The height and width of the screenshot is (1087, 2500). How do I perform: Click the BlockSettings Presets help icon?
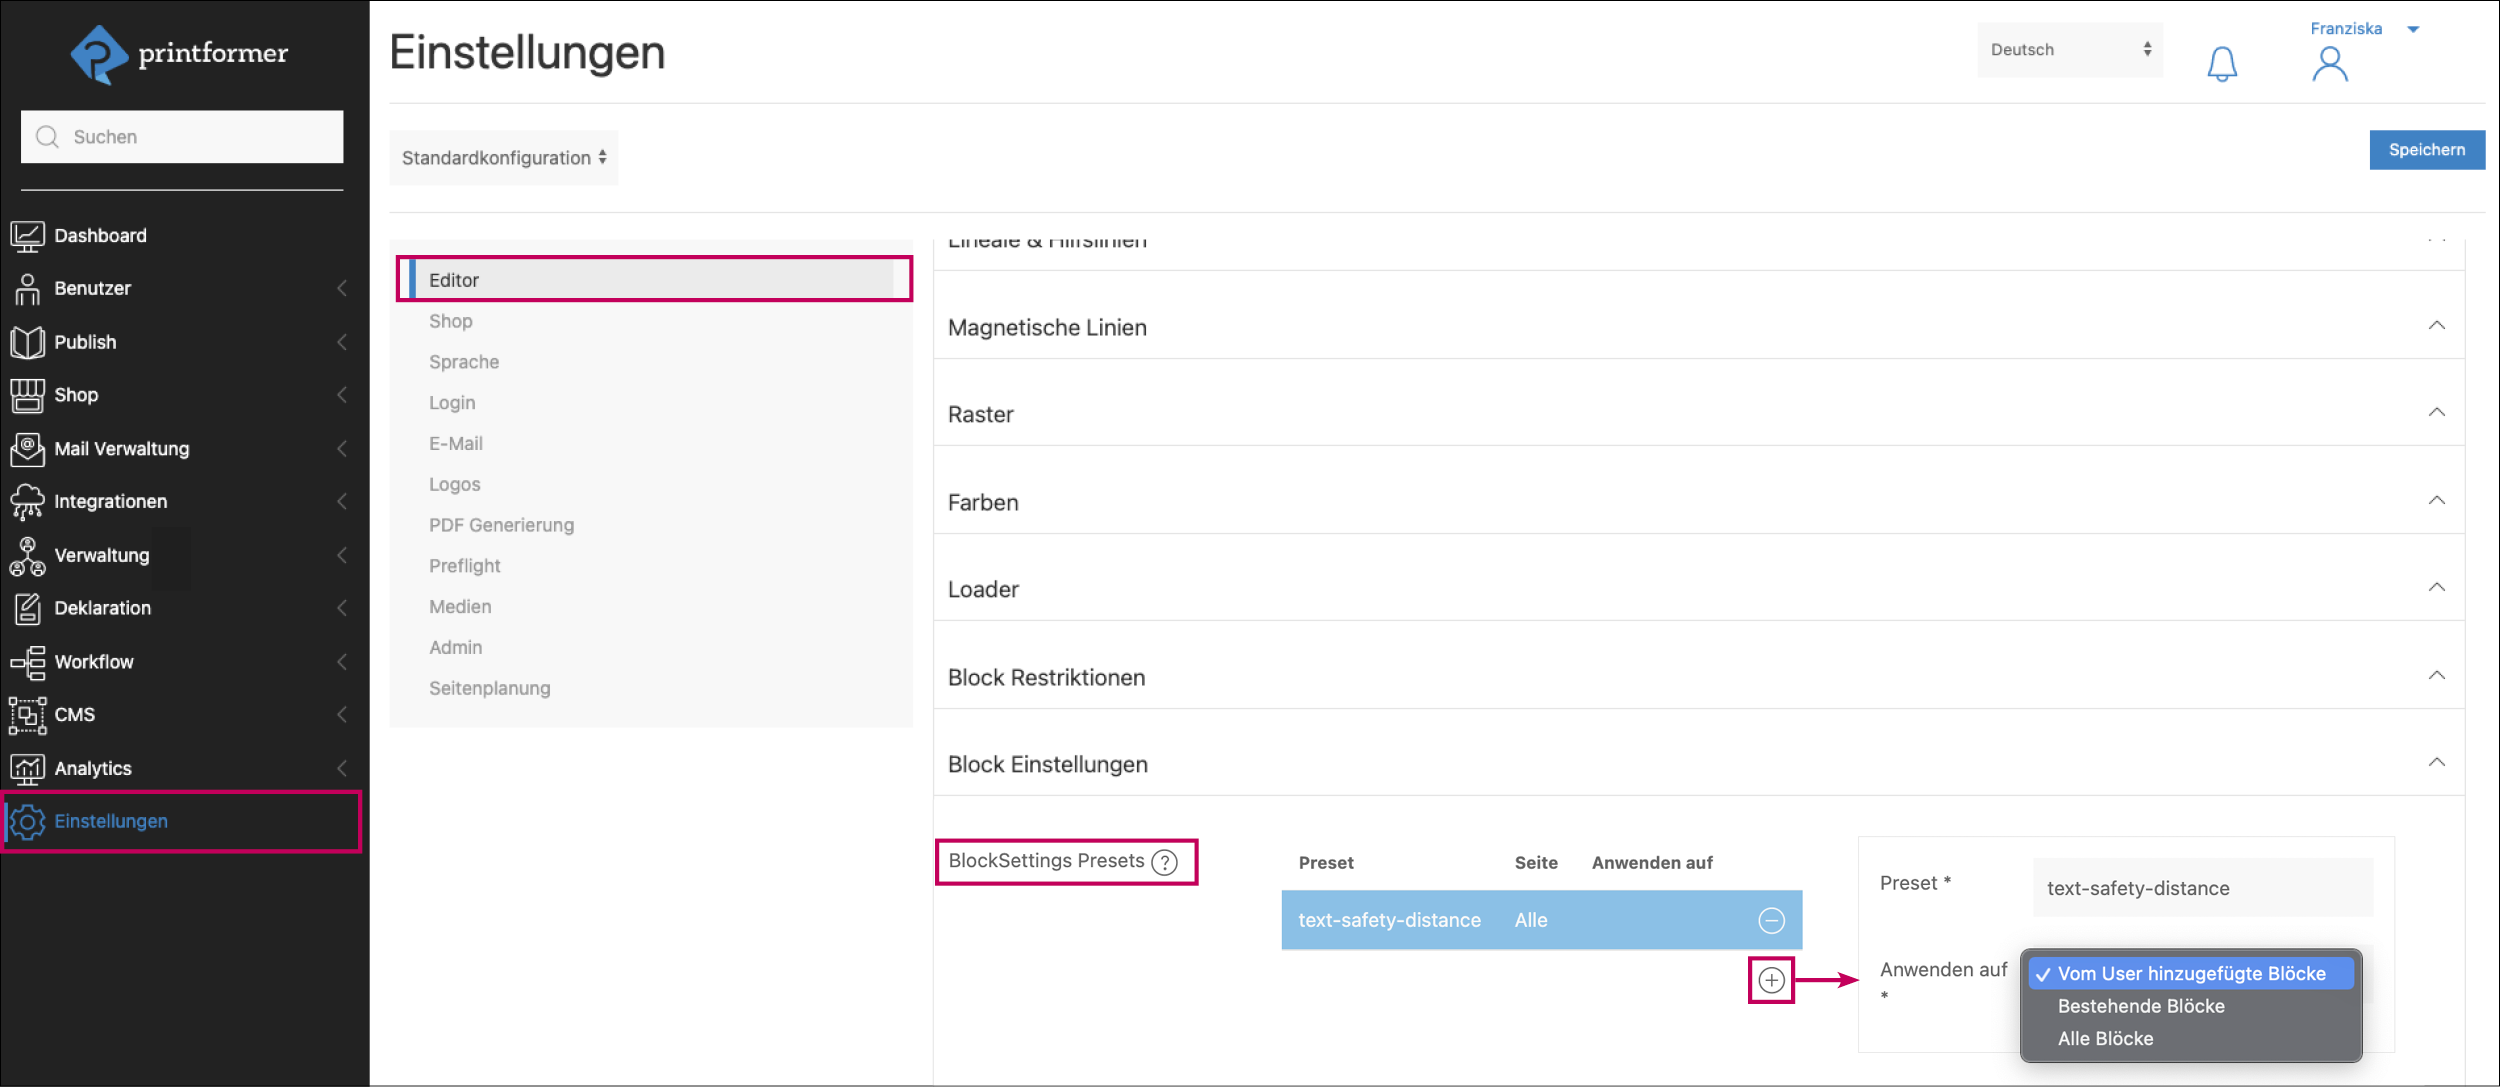click(1164, 862)
